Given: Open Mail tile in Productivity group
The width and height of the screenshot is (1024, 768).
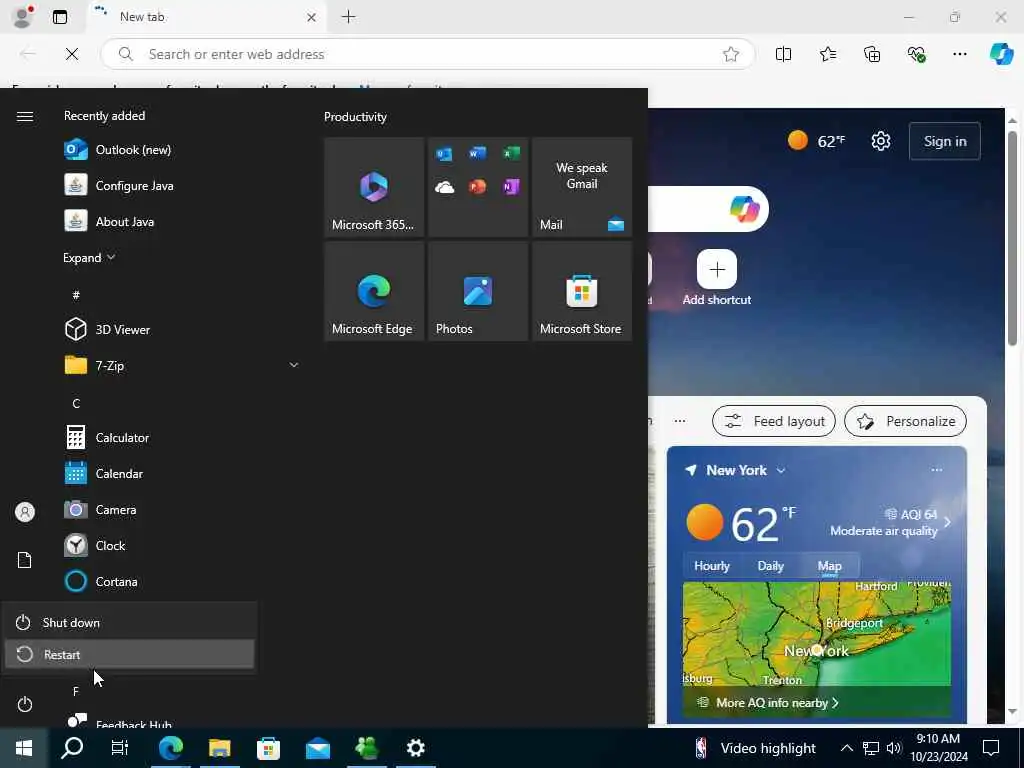Looking at the screenshot, I should [582, 187].
